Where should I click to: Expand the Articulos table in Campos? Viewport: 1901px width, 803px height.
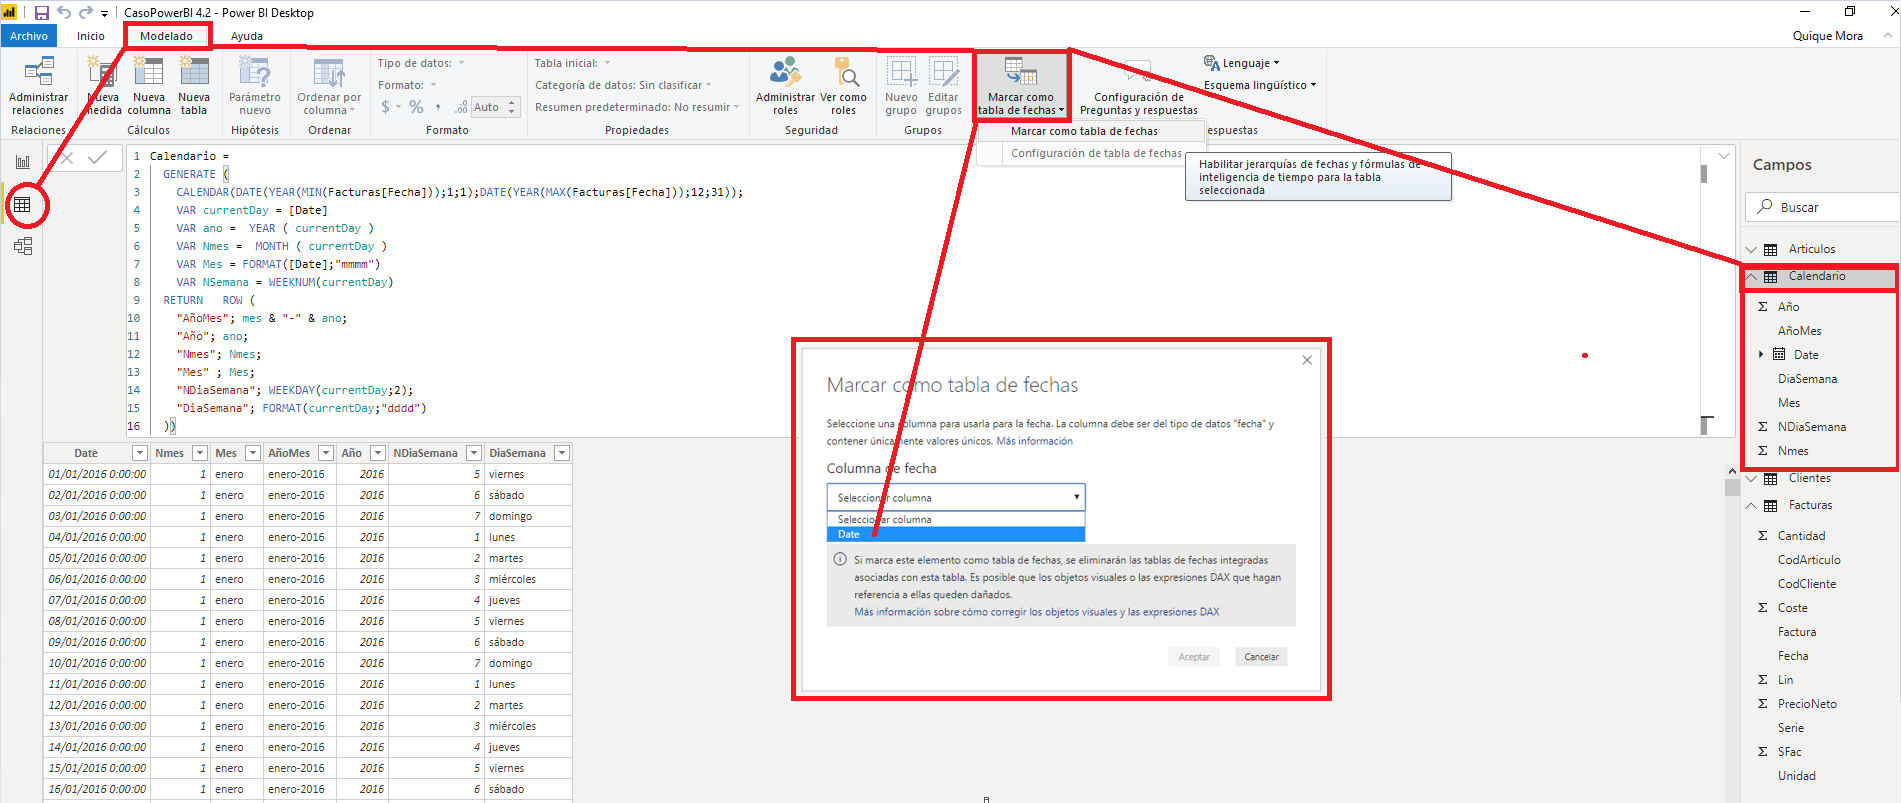click(1751, 249)
